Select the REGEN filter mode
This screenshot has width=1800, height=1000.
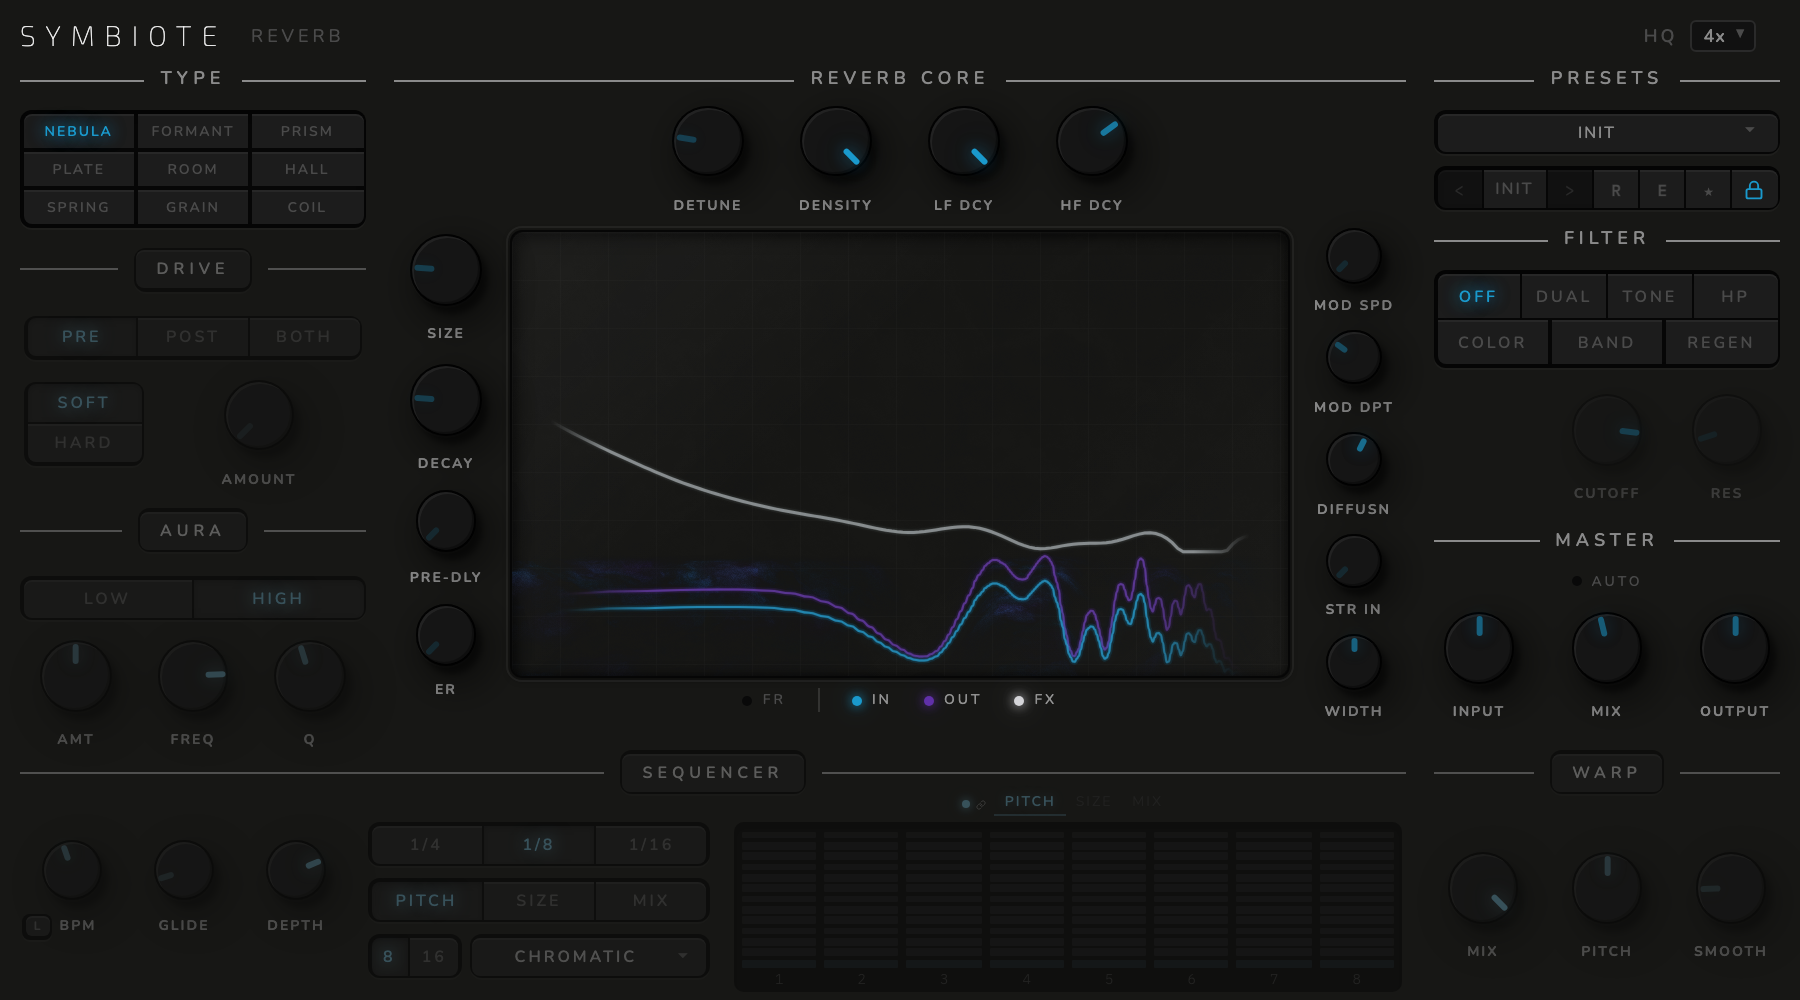click(x=1720, y=343)
